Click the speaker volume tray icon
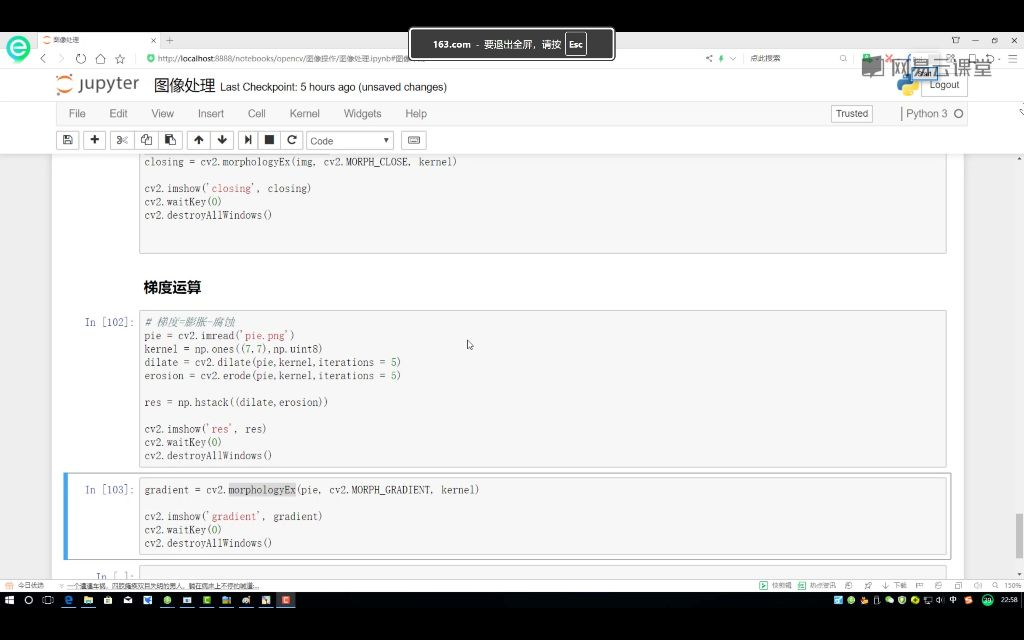 940,600
